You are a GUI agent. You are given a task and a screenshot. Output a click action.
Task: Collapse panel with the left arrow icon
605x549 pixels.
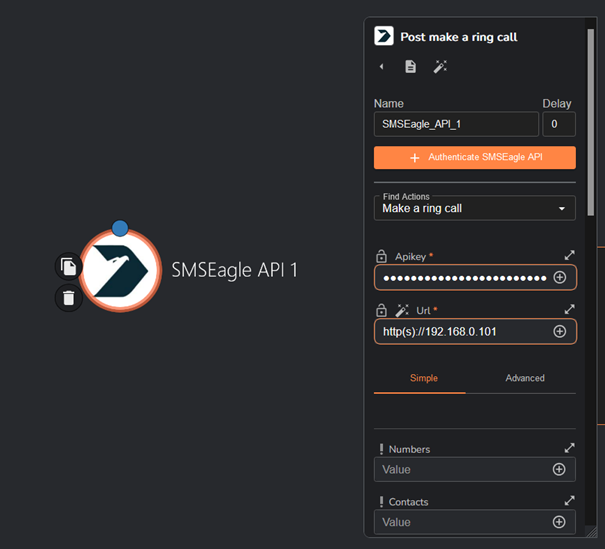pyautogui.click(x=382, y=66)
